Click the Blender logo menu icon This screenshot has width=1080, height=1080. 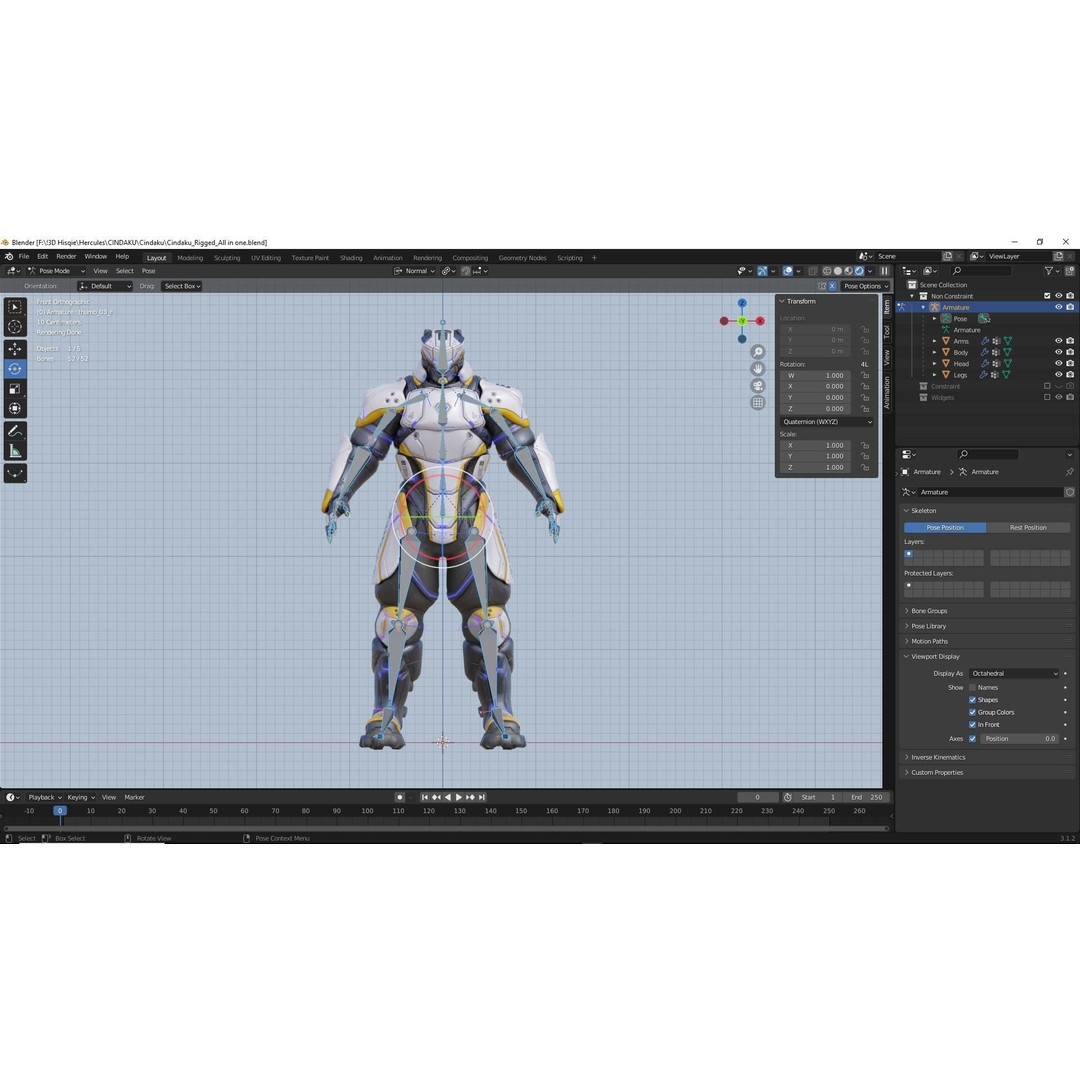pos(9,256)
